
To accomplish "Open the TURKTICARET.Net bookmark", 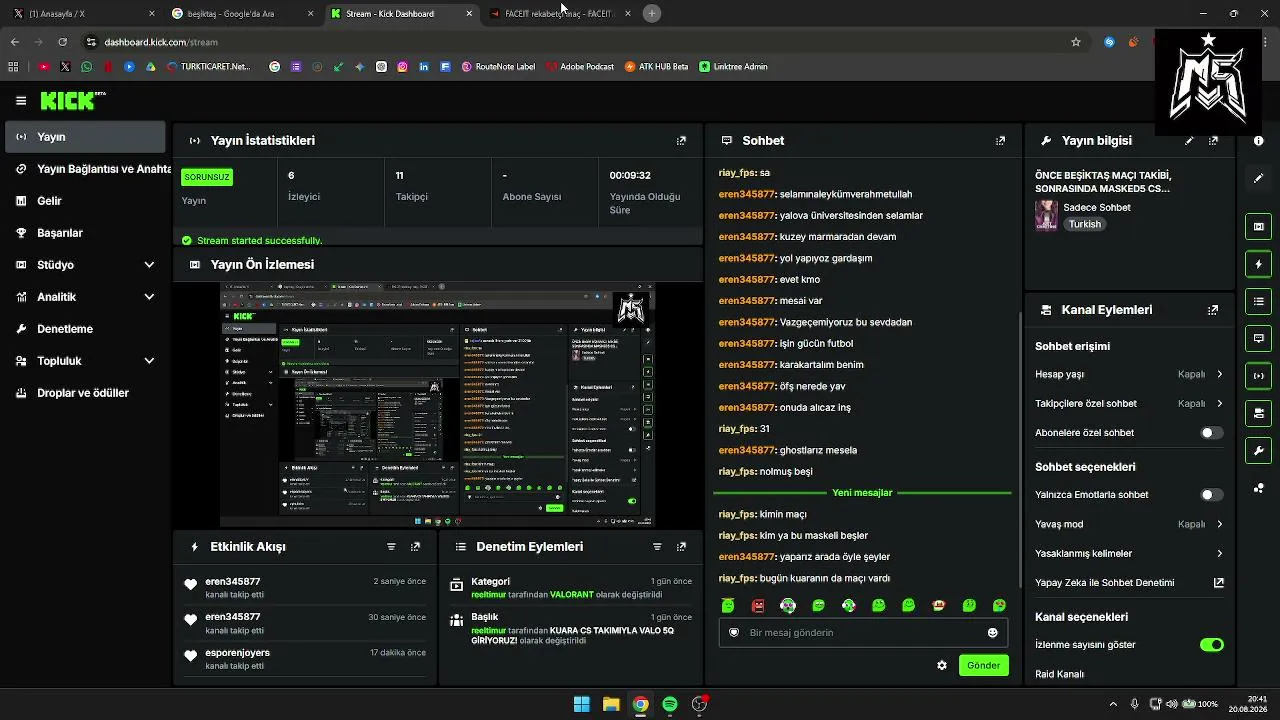I will click(x=209, y=67).
